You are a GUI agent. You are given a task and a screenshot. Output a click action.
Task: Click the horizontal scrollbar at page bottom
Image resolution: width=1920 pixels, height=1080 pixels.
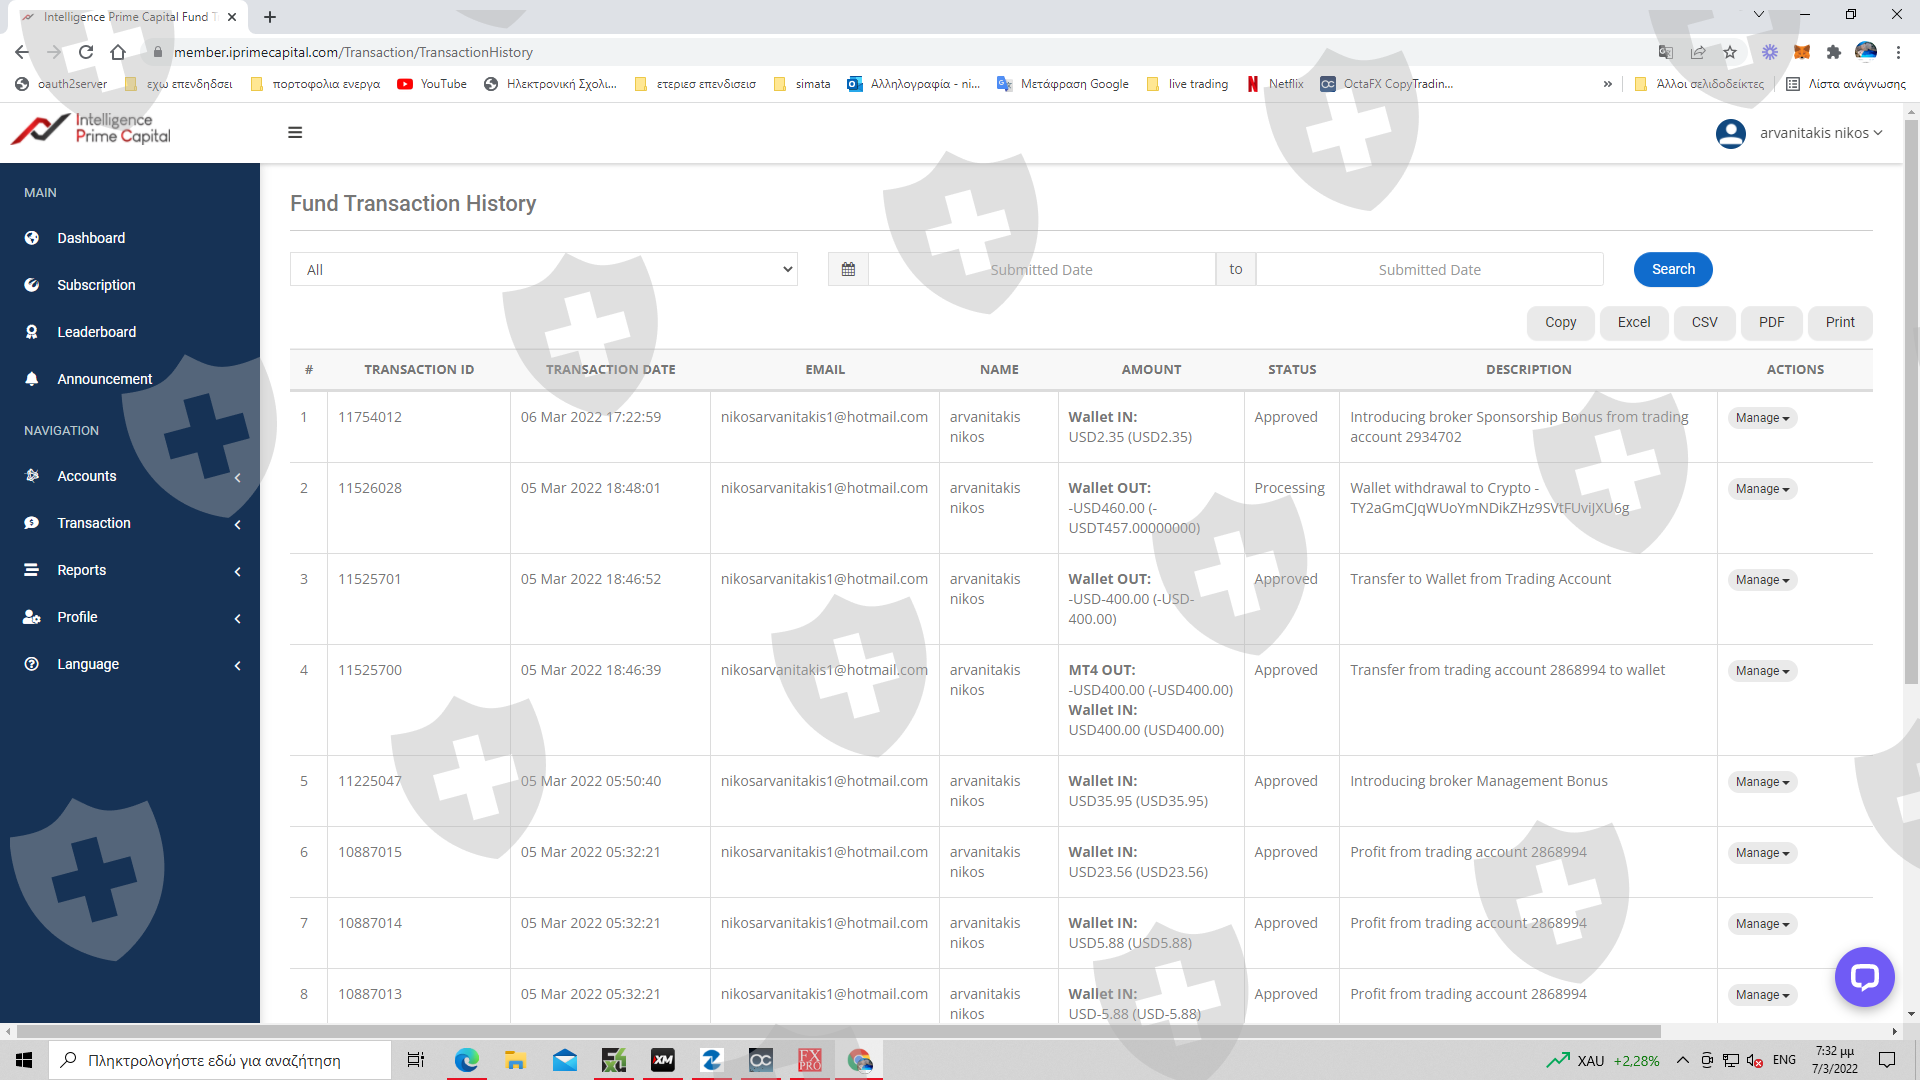pos(840,1031)
